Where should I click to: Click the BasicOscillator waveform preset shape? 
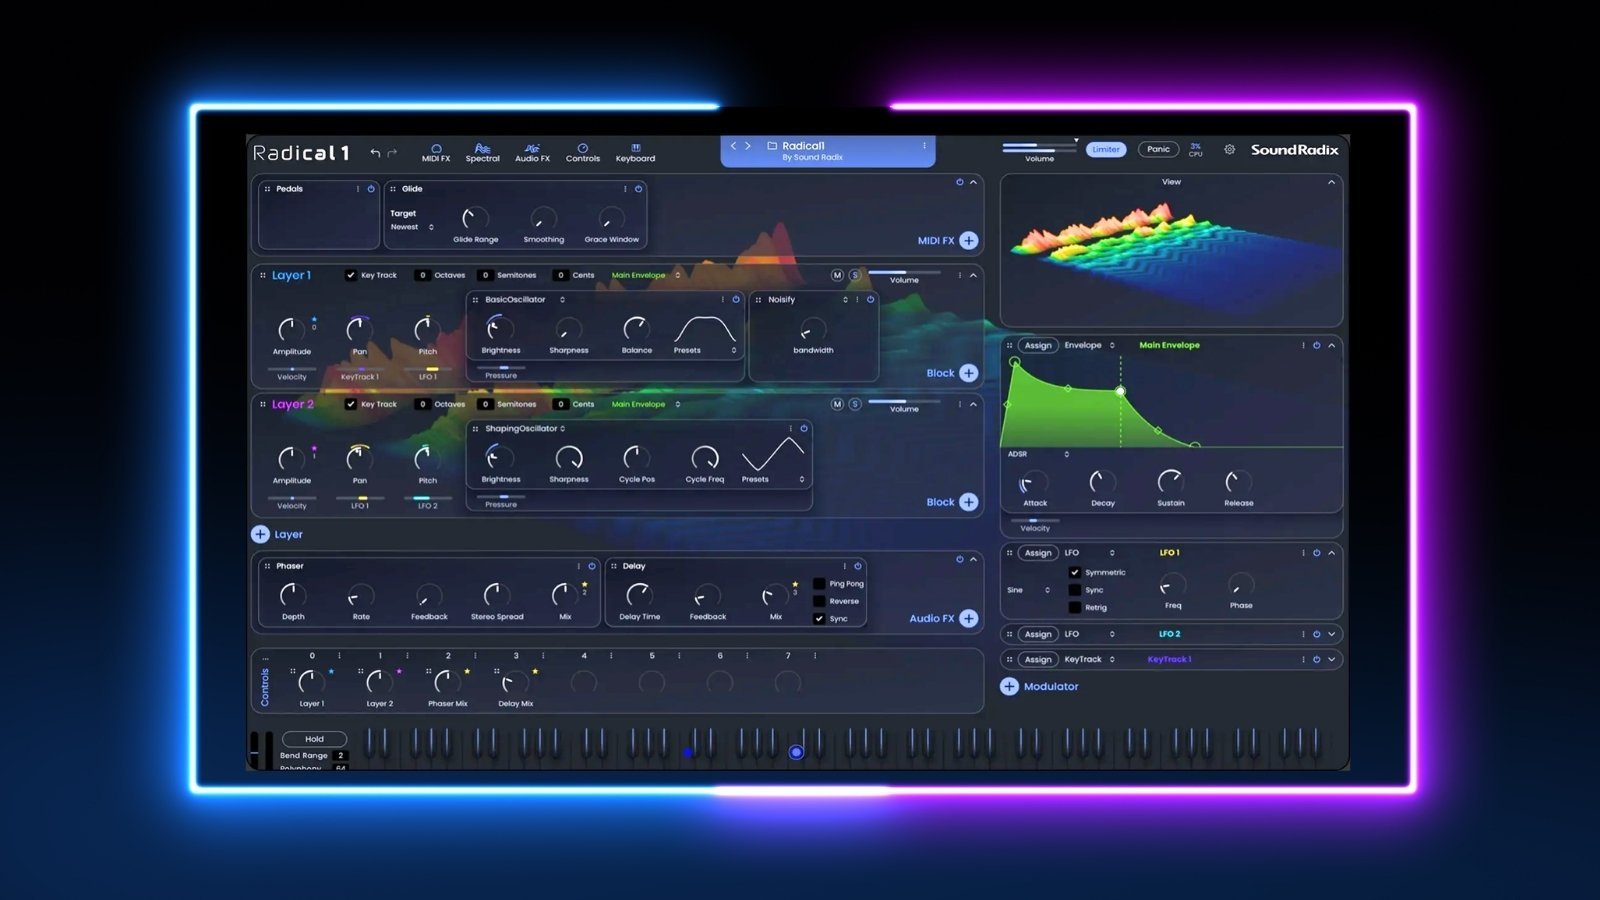[705, 329]
